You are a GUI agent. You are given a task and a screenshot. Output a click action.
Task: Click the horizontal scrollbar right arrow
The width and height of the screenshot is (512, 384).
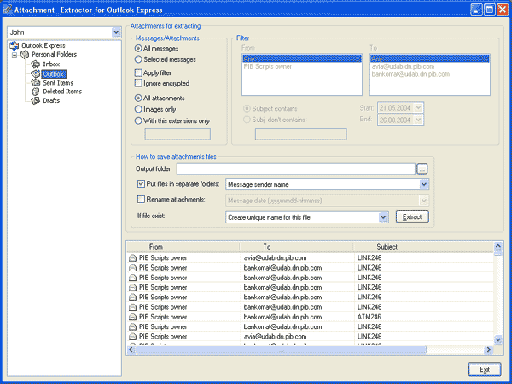pos(489,350)
